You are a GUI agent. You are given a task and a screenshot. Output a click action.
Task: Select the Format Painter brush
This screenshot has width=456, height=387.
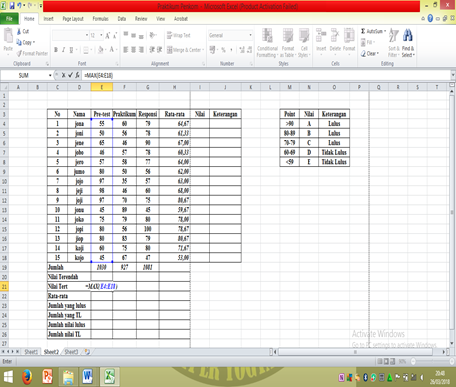19,53
